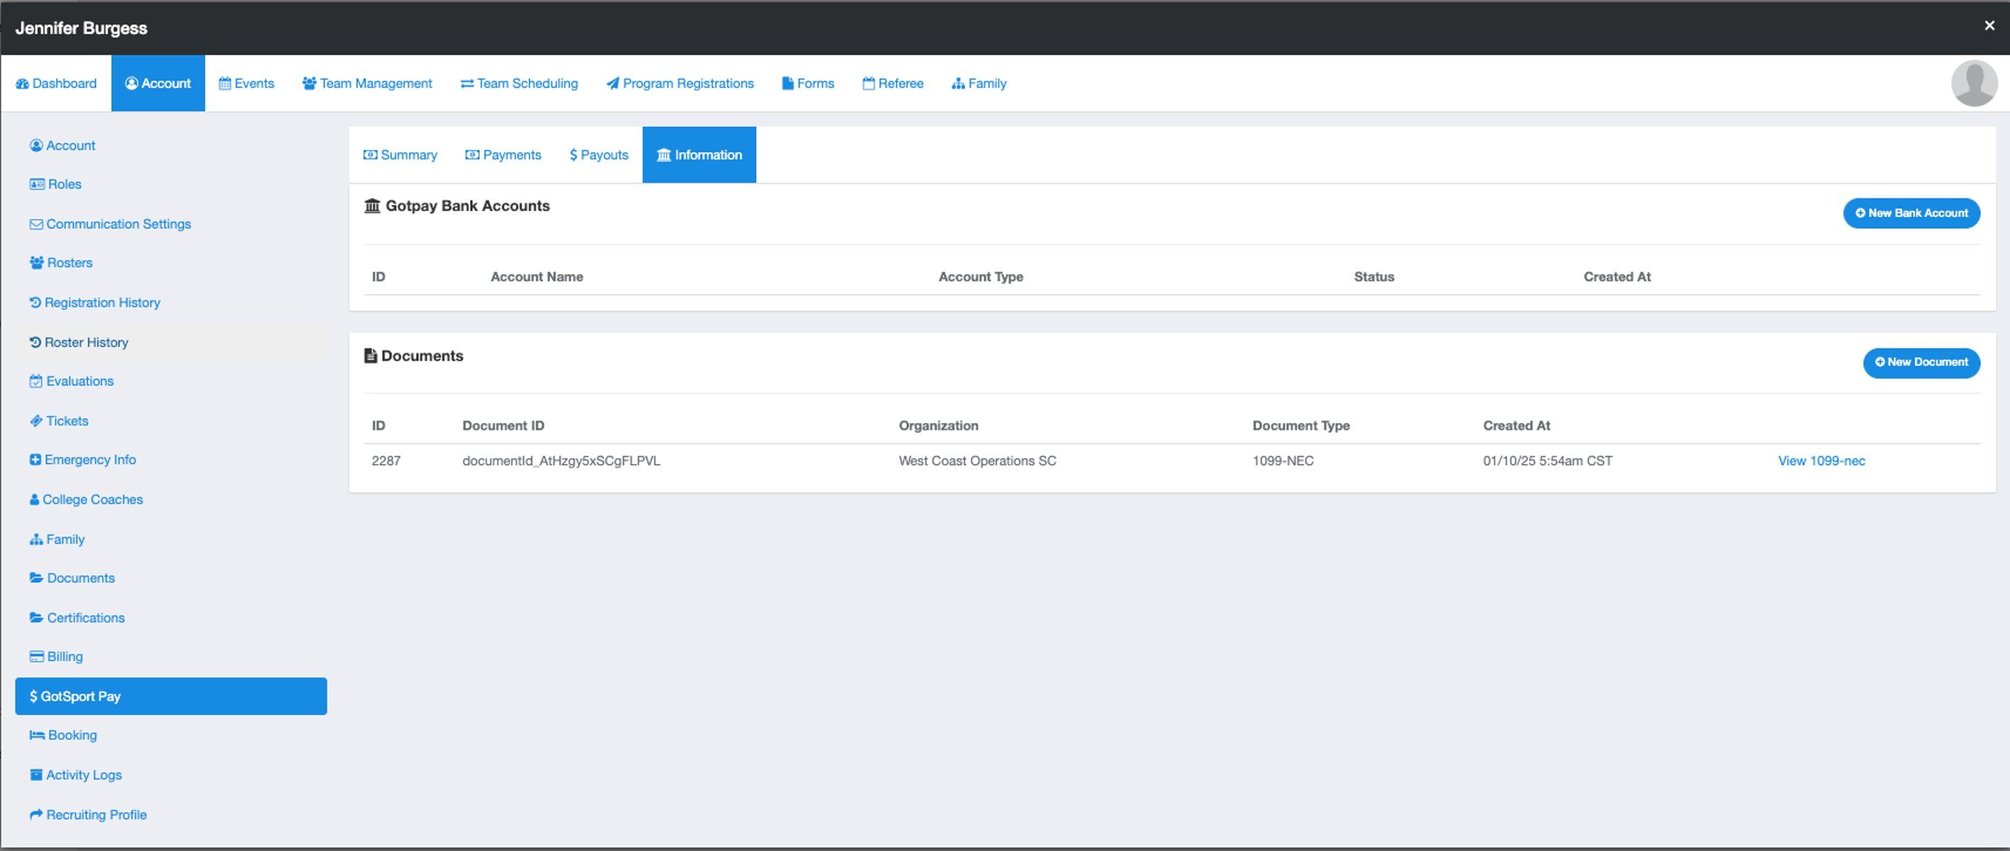The image size is (2010, 851).
Task: Open the Family tab in top navigation
Action: coord(979,84)
